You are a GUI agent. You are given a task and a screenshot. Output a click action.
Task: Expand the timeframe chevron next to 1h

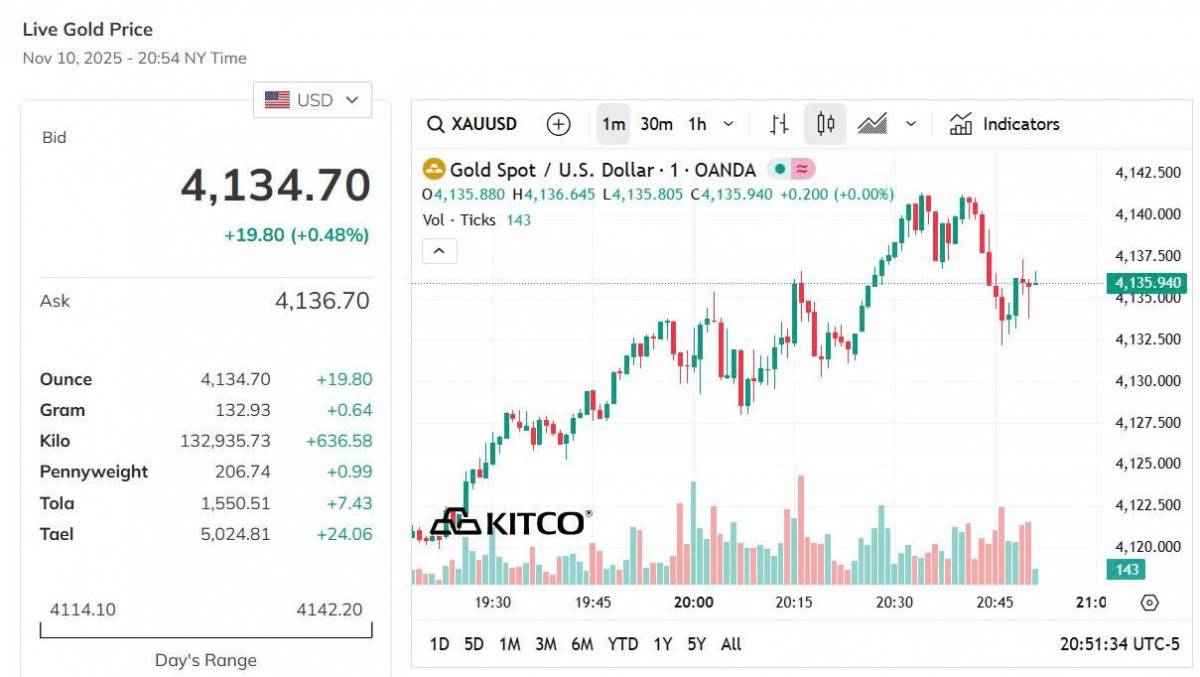coord(727,124)
